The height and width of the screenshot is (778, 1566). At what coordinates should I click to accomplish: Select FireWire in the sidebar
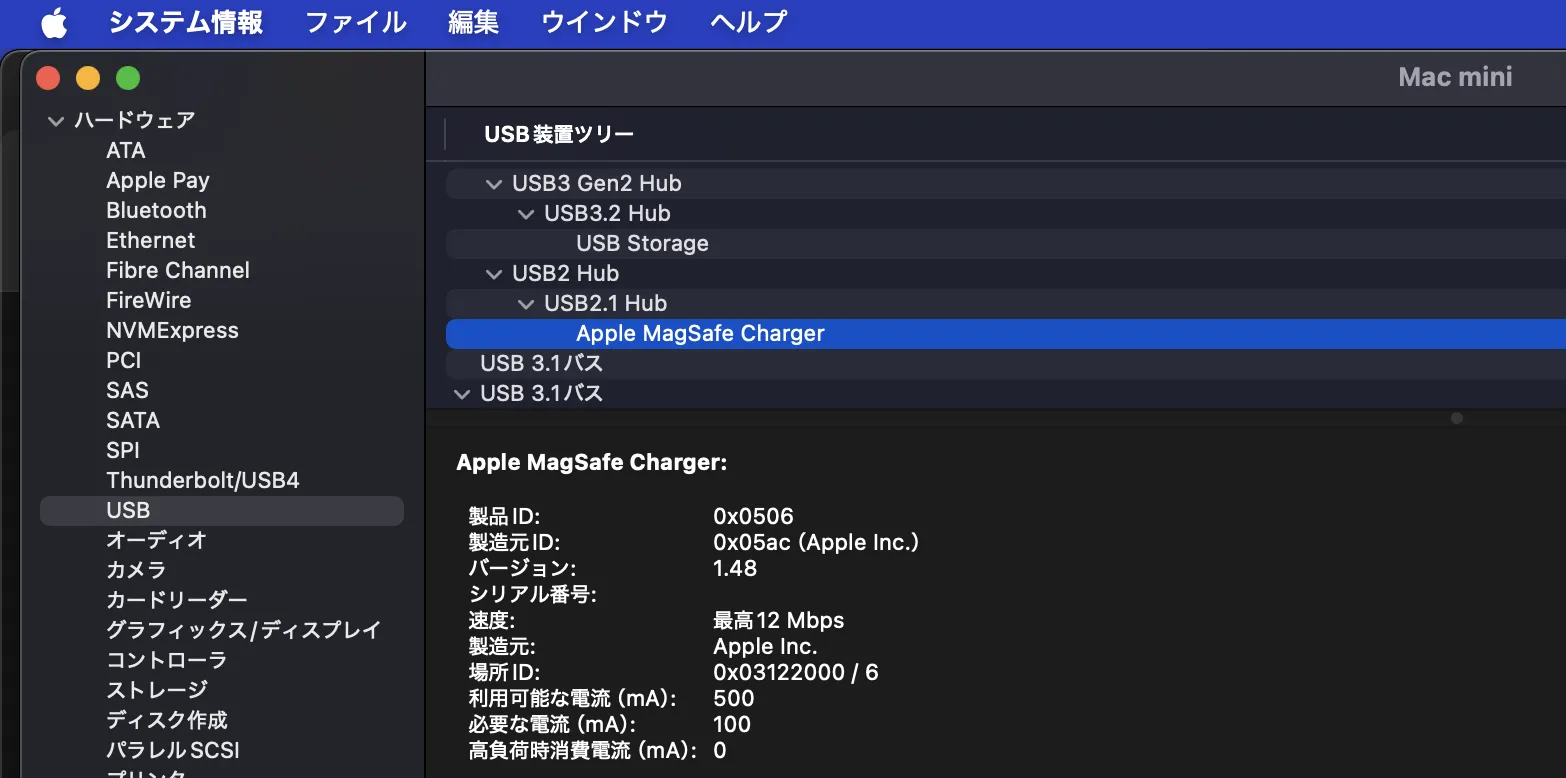click(149, 300)
